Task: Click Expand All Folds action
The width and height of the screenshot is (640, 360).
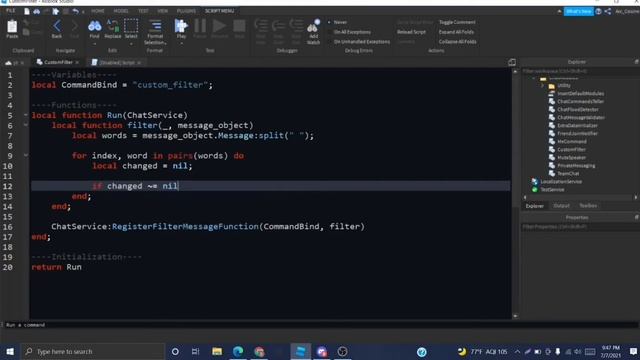Action: click(x=456, y=32)
